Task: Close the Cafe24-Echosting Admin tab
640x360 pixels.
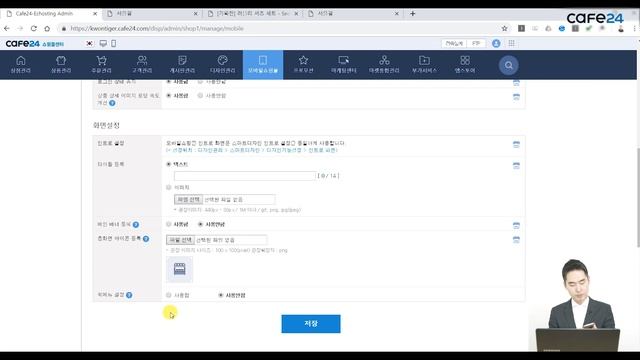Action: tap(95, 13)
